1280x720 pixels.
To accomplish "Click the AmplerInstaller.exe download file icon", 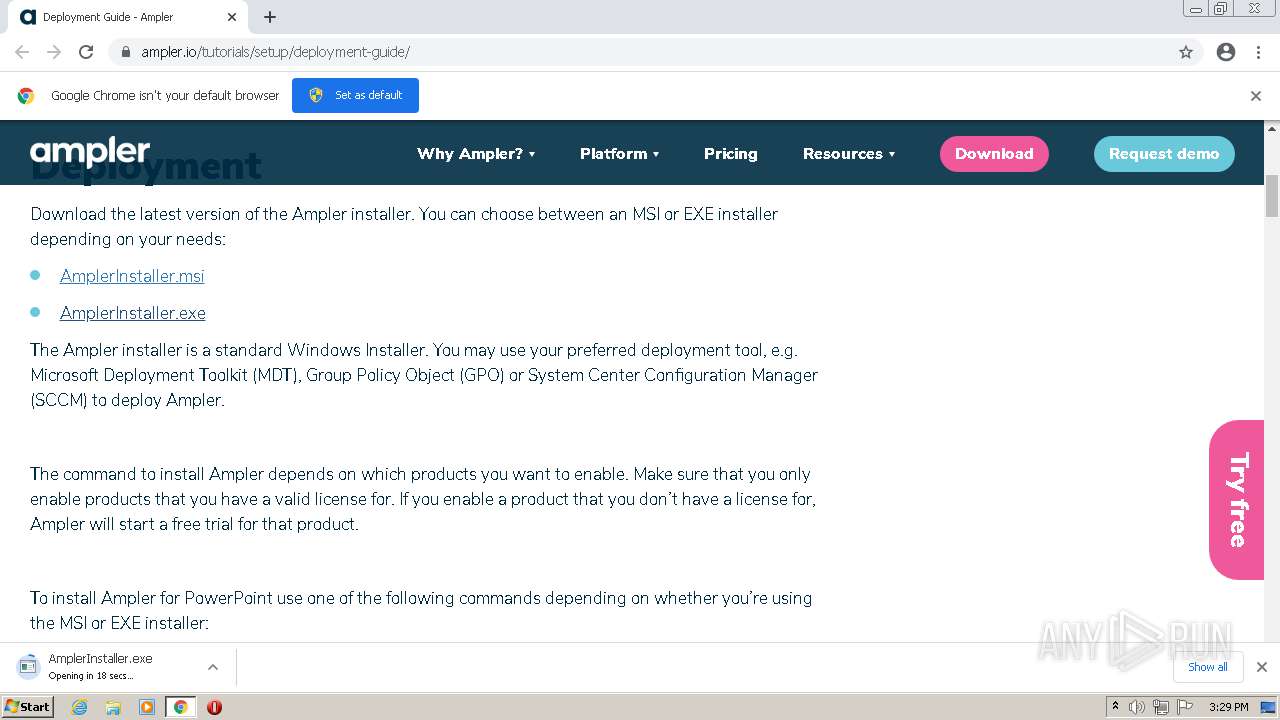I will click(x=29, y=666).
